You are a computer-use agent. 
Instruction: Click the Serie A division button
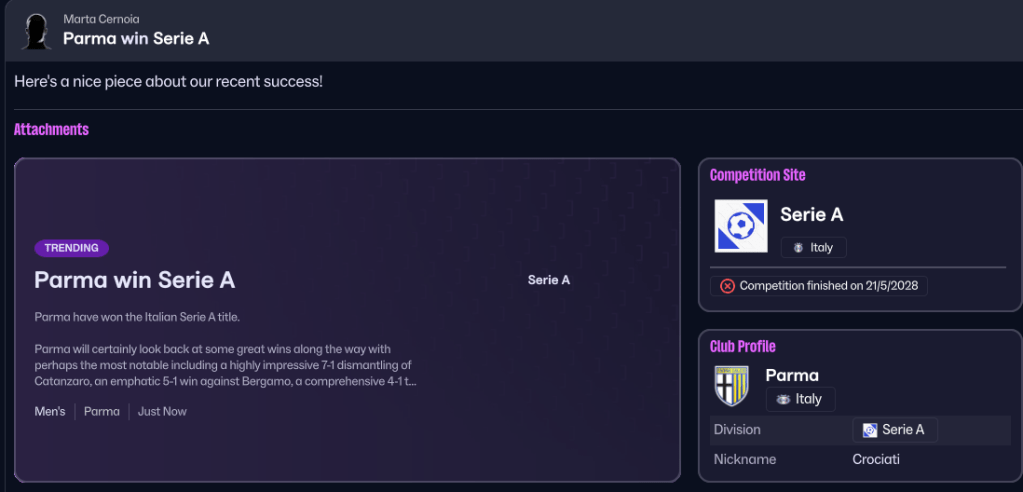(895, 430)
